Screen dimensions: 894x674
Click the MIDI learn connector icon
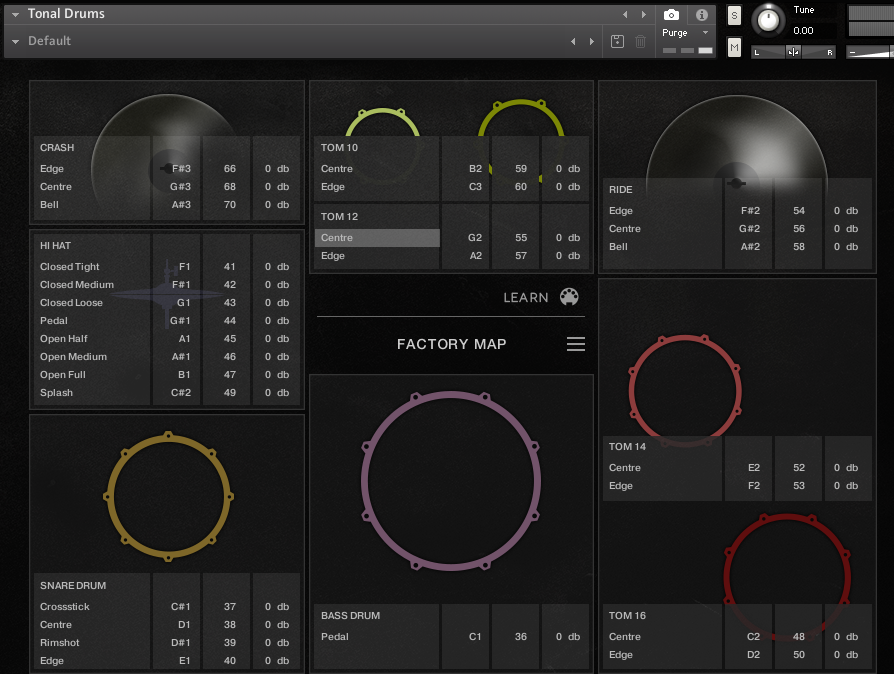569,297
